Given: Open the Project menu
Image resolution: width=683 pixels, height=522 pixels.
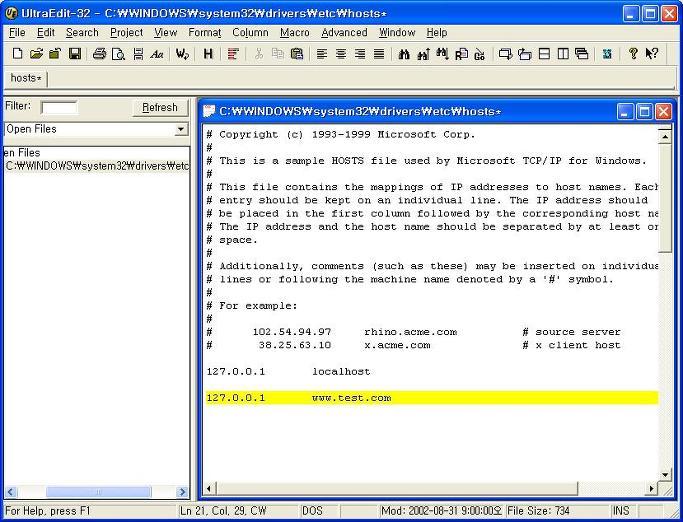Looking at the screenshot, I should [x=126, y=33].
